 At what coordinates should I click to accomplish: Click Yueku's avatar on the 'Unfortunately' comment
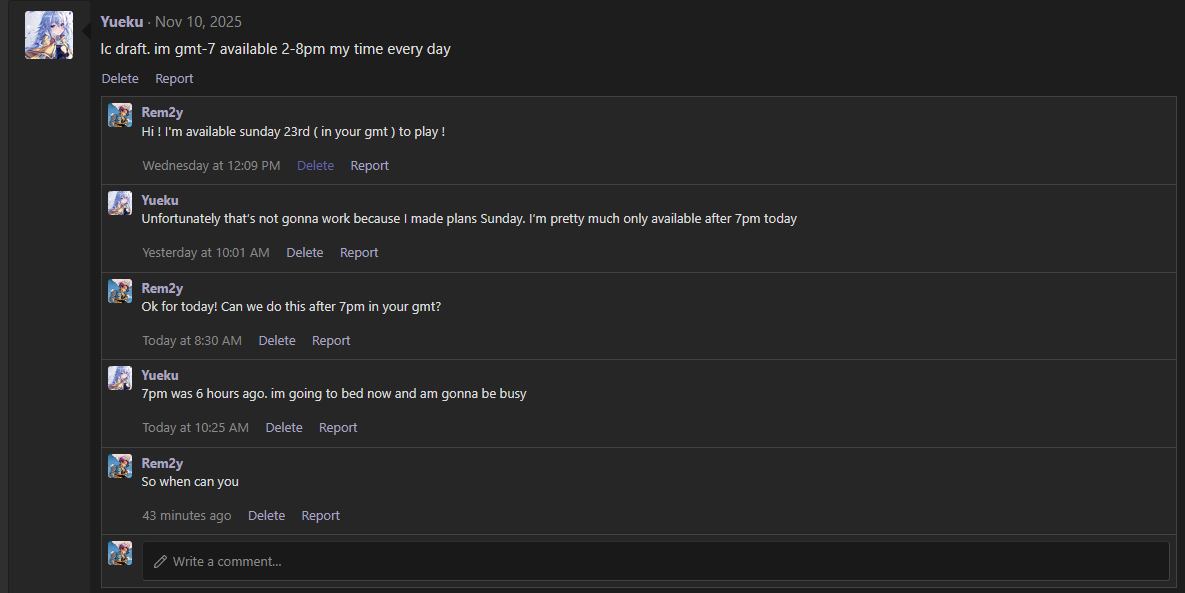click(120, 203)
